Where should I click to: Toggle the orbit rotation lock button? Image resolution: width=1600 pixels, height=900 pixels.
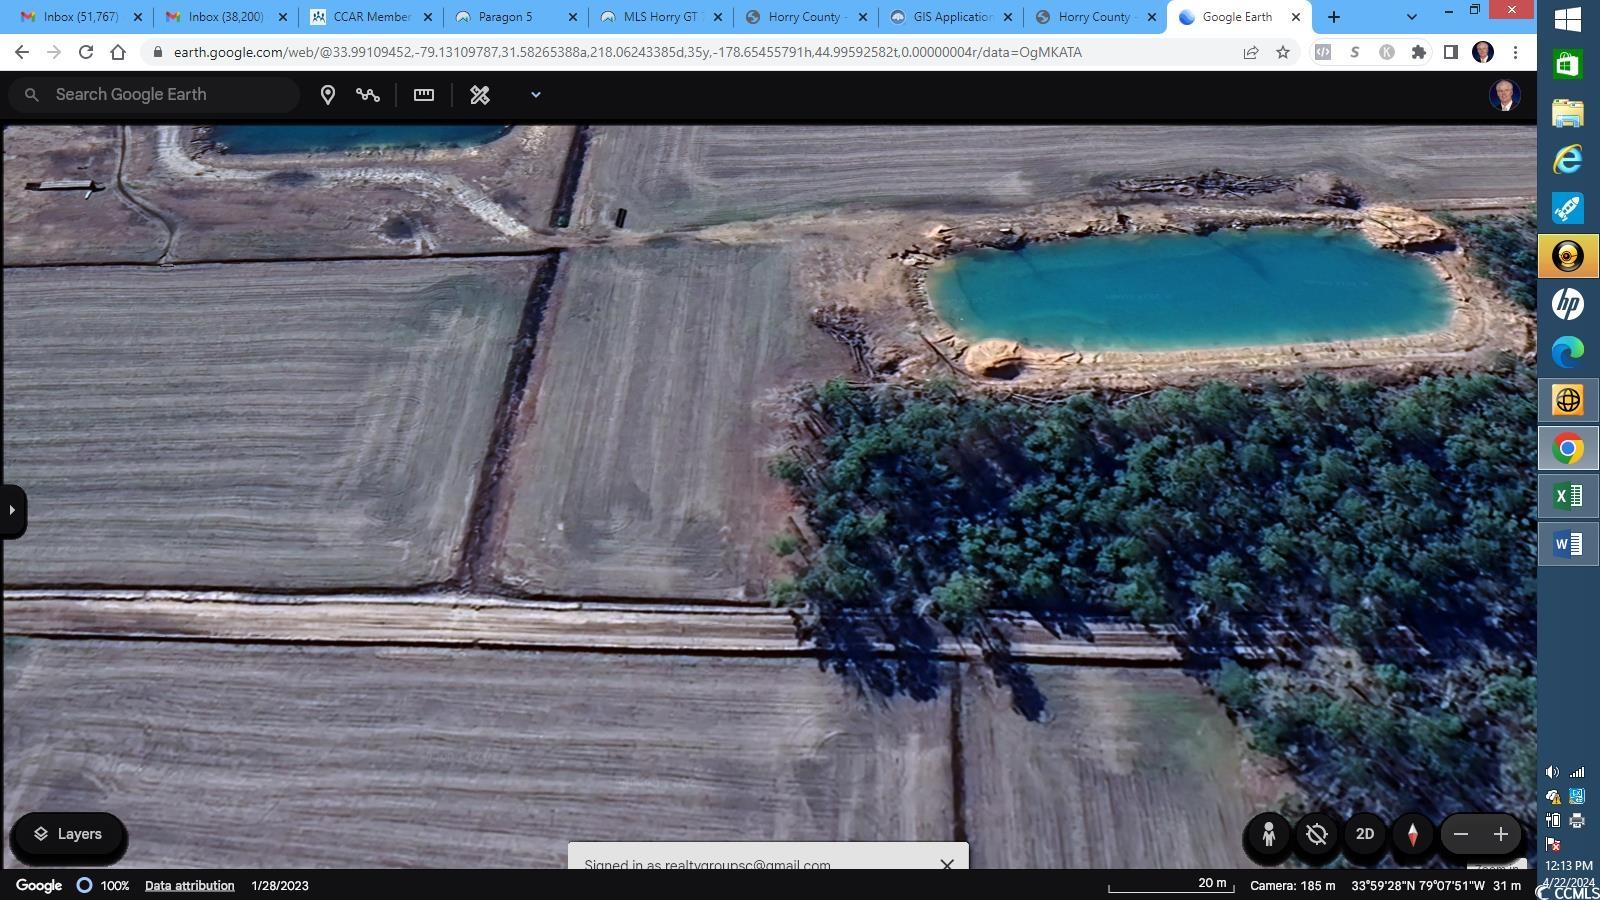(1317, 834)
